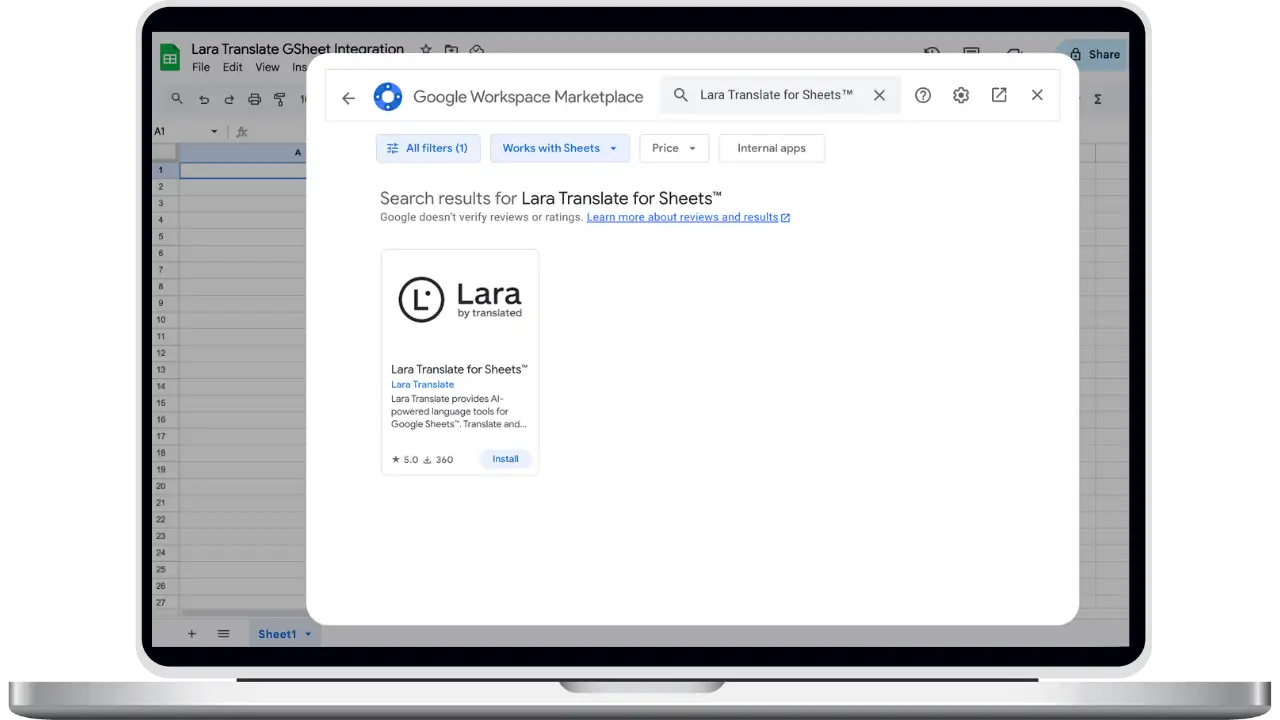
Task: Open the search magnifier in the Sheets toolbar
Action: point(177,98)
